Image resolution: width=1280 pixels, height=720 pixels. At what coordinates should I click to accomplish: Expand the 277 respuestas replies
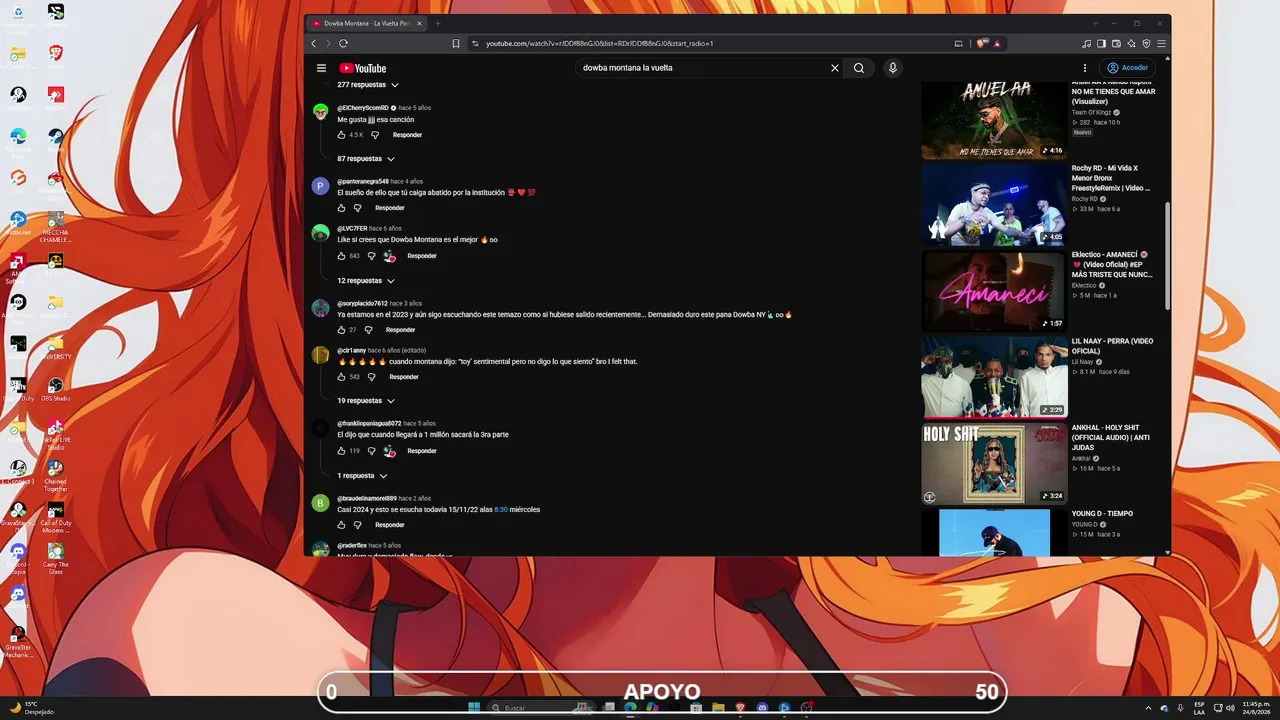coord(368,85)
